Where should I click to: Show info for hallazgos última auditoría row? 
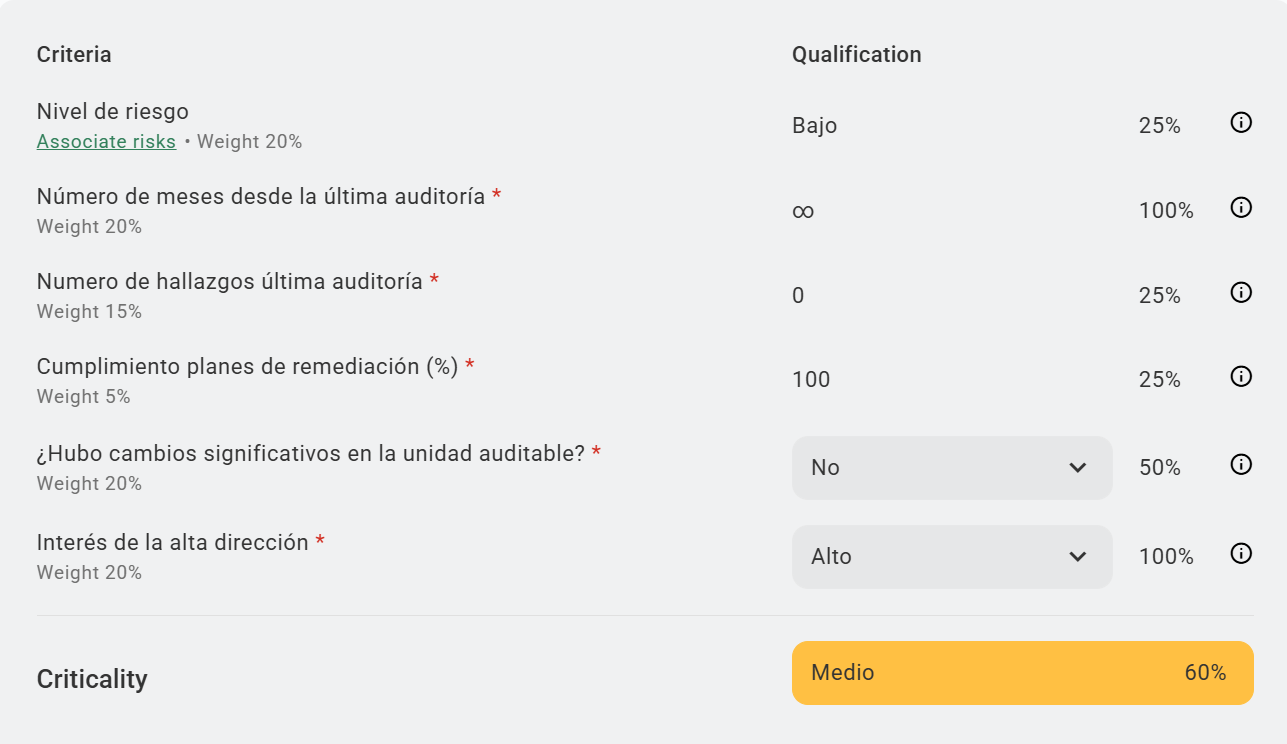click(1241, 293)
